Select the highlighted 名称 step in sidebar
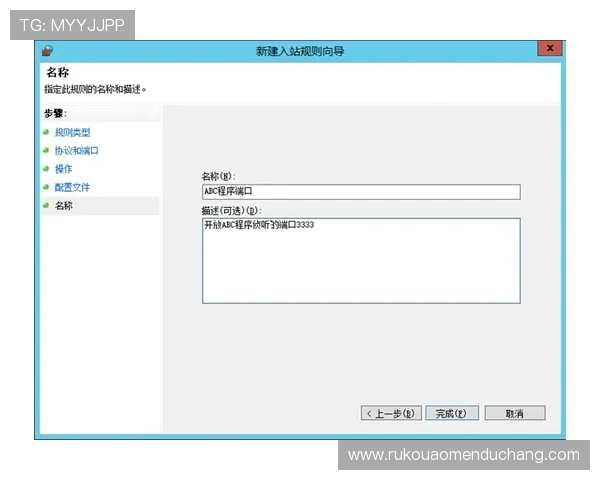600x480 pixels. 63,205
